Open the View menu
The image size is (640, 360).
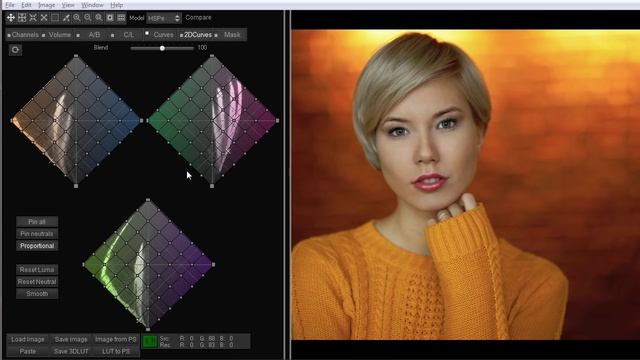click(x=68, y=5)
